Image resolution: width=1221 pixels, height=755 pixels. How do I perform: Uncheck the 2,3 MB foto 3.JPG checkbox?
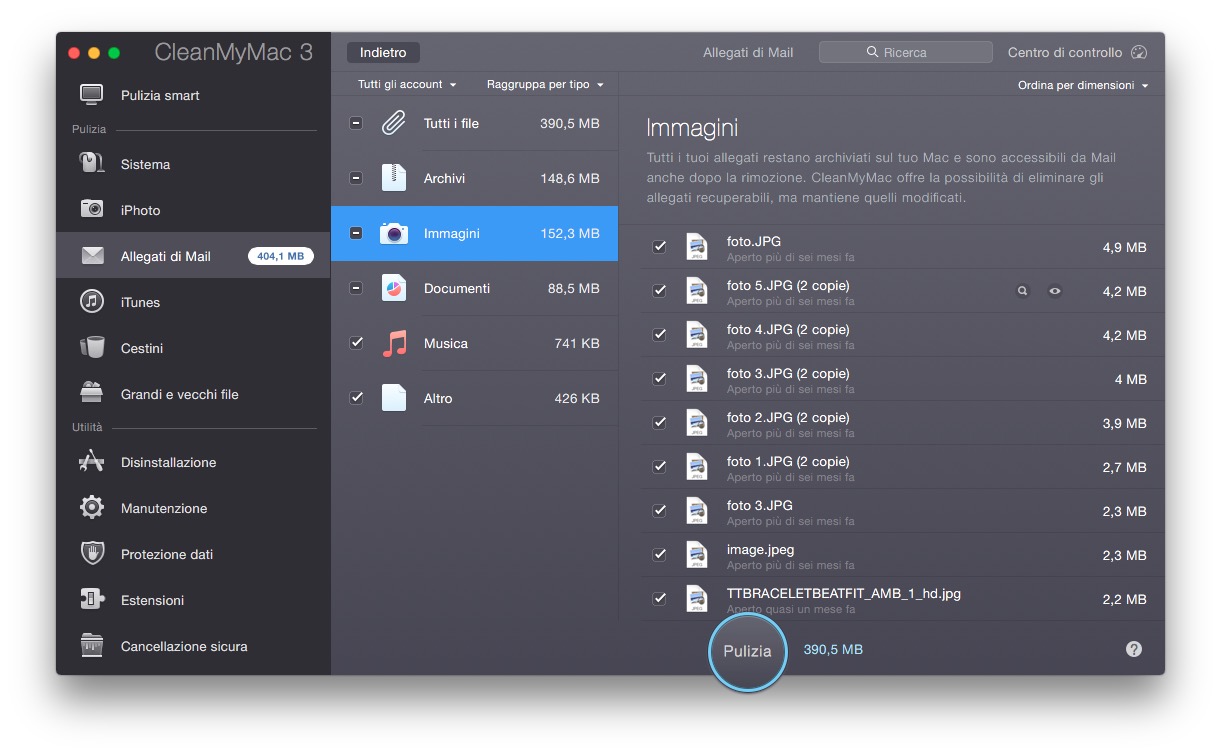tap(659, 511)
